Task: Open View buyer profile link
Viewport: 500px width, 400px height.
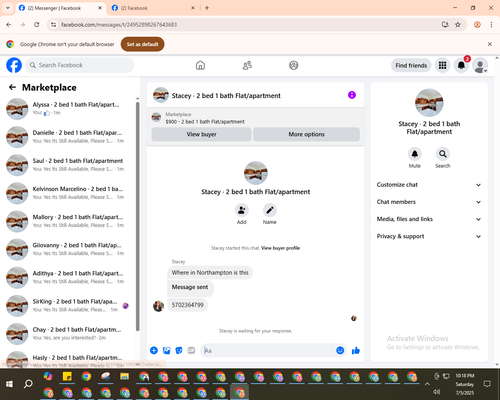Action: (280, 248)
